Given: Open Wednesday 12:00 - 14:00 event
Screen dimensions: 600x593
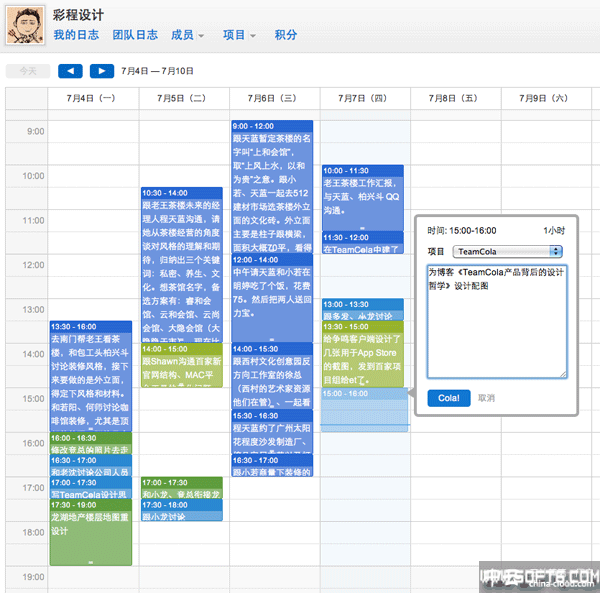Looking at the screenshot, I should click(x=272, y=298).
